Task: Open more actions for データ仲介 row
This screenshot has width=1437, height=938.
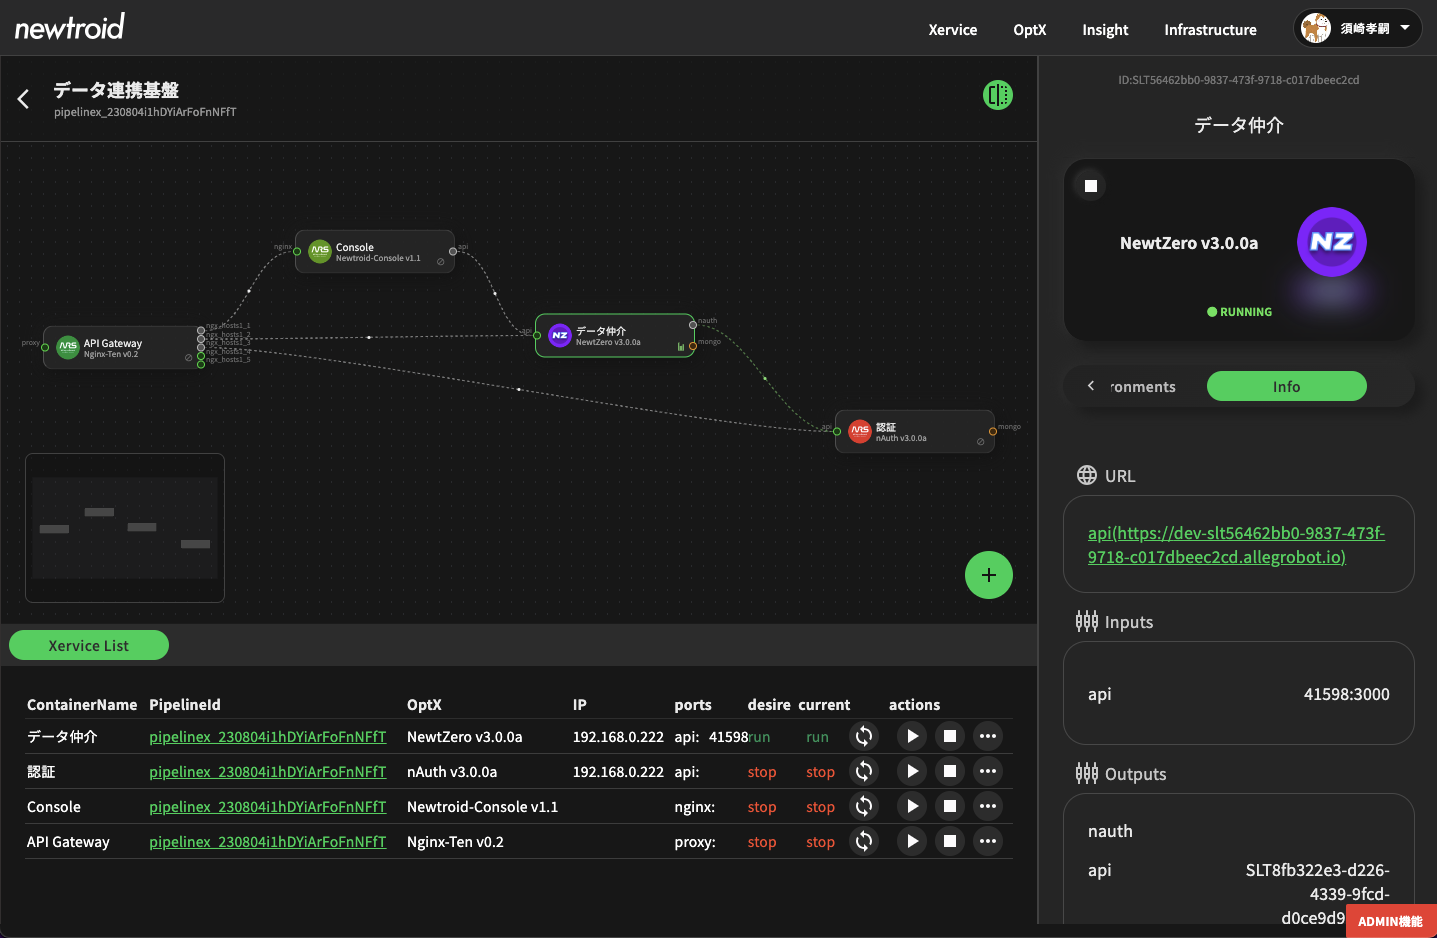Action: point(988,736)
